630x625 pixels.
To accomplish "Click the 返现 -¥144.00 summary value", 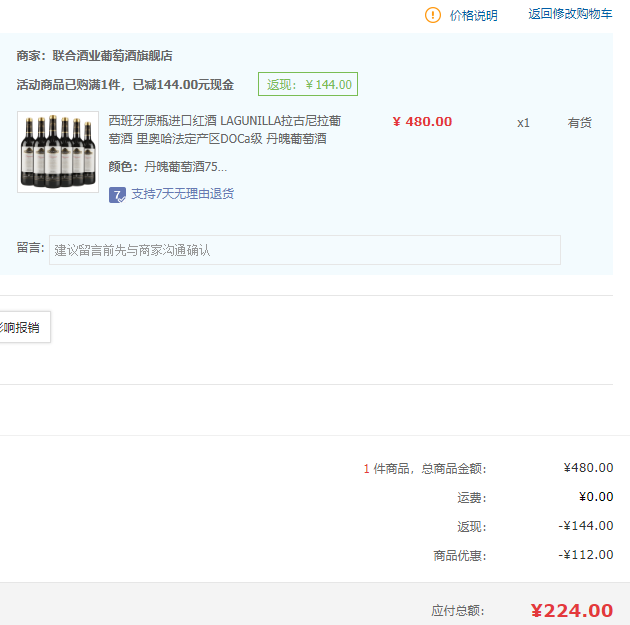I will click(586, 525).
